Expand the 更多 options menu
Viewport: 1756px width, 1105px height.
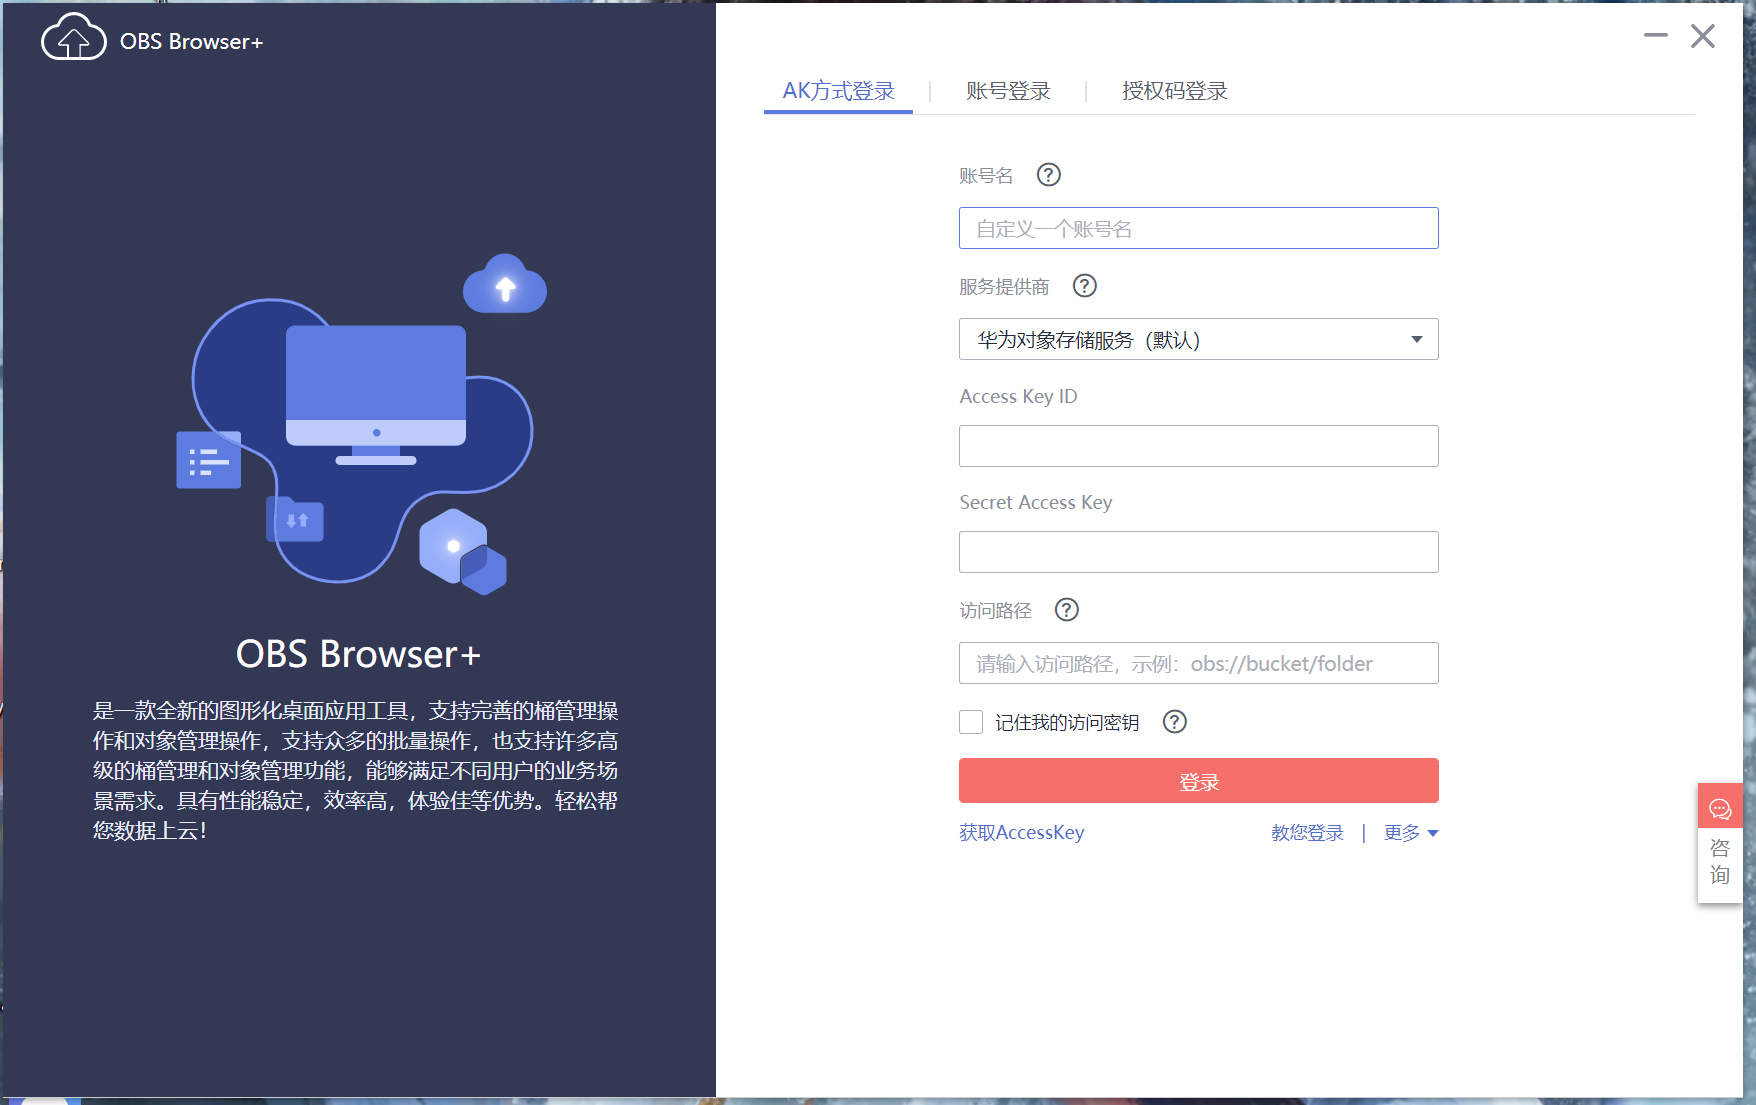click(x=1410, y=832)
